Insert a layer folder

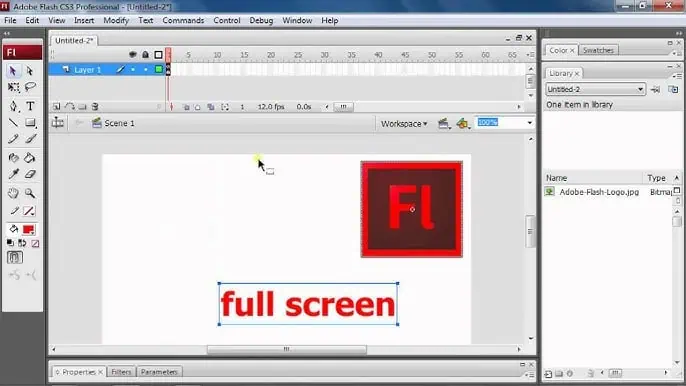click(82, 107)
